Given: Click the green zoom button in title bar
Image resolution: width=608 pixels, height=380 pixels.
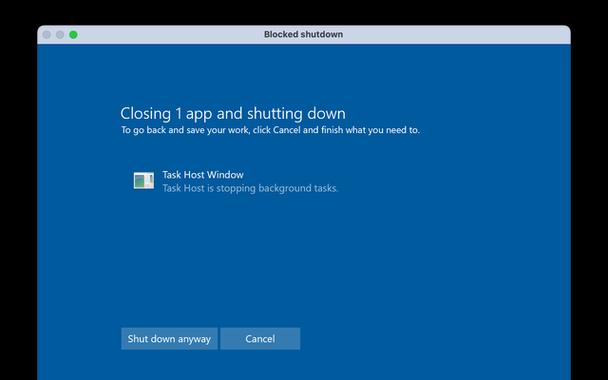Looking at the screenshot, I should pos(73,35).
